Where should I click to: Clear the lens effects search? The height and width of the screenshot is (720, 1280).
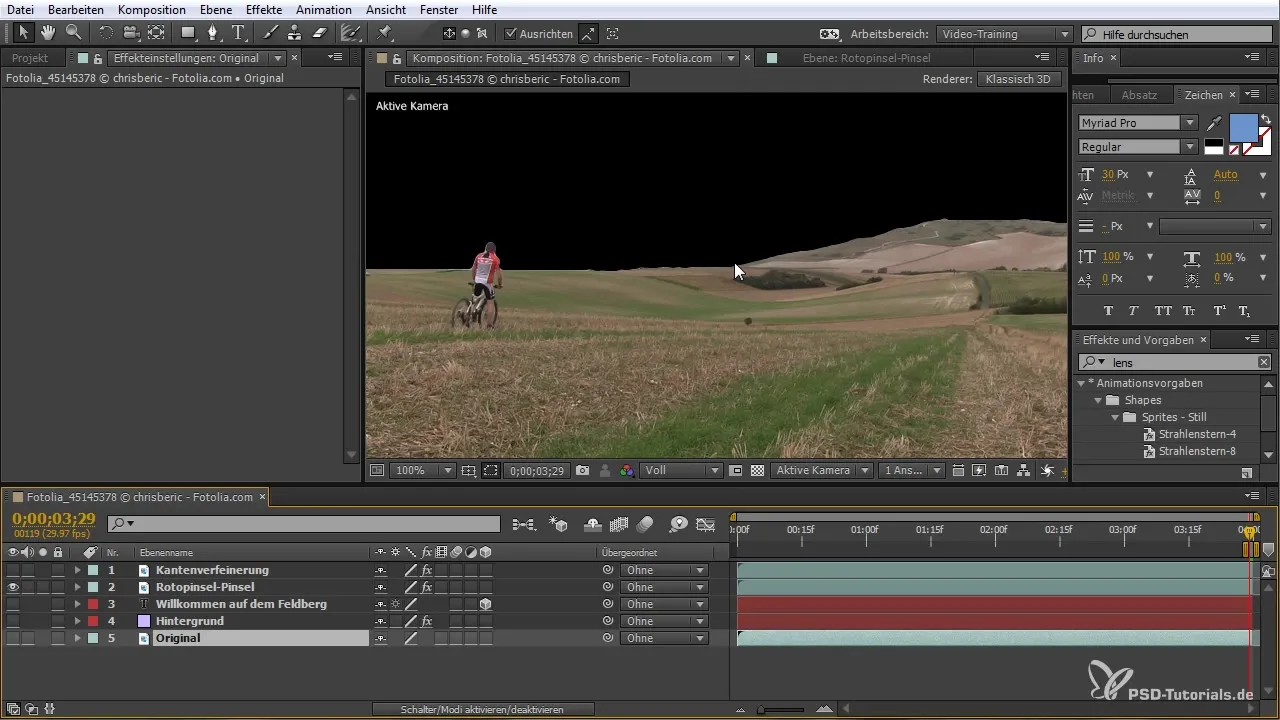pos(1264,362)
